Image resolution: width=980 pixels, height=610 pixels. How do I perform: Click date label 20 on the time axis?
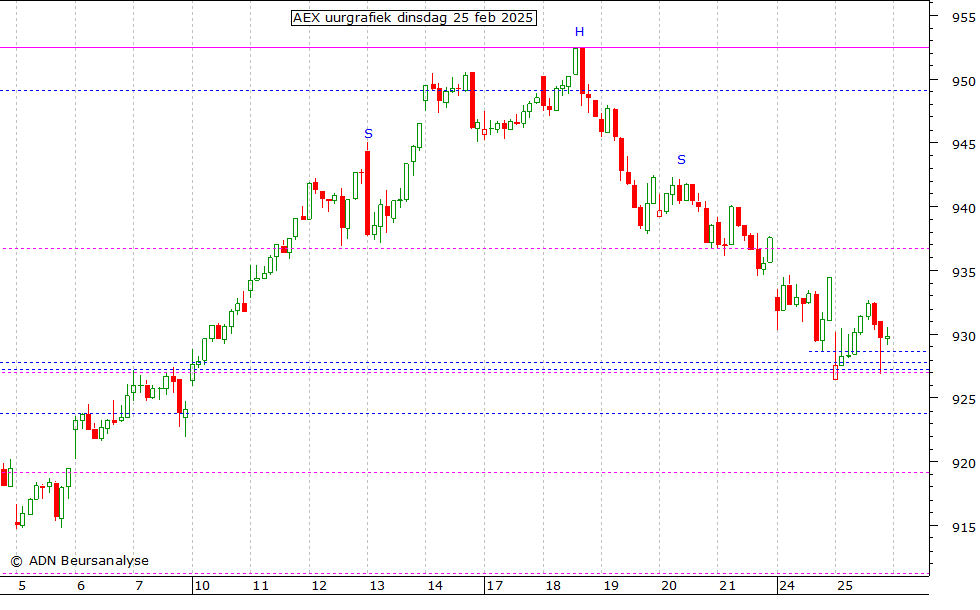[x=669, y=586]
